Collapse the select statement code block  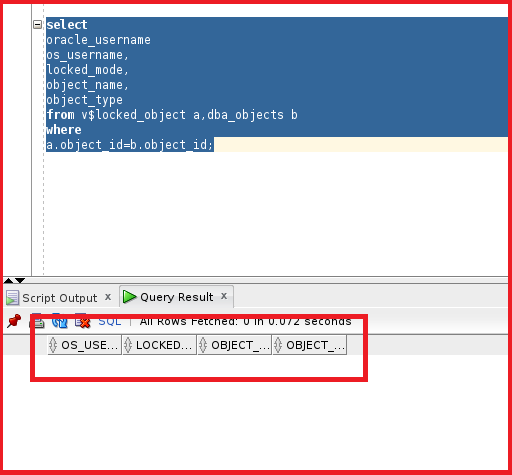(x=37, y=24)
